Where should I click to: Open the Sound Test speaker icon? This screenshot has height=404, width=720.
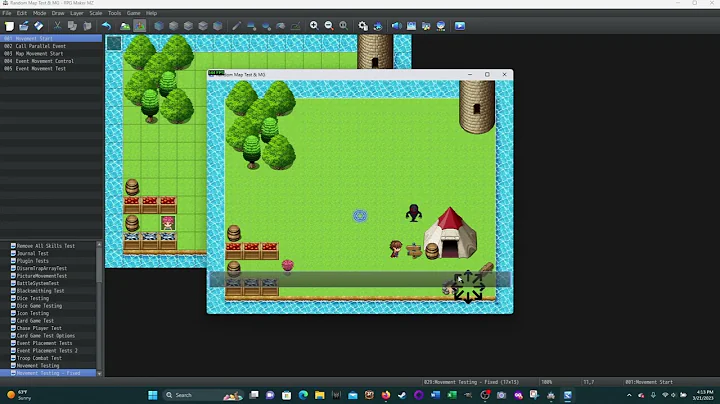coord(396,26)
